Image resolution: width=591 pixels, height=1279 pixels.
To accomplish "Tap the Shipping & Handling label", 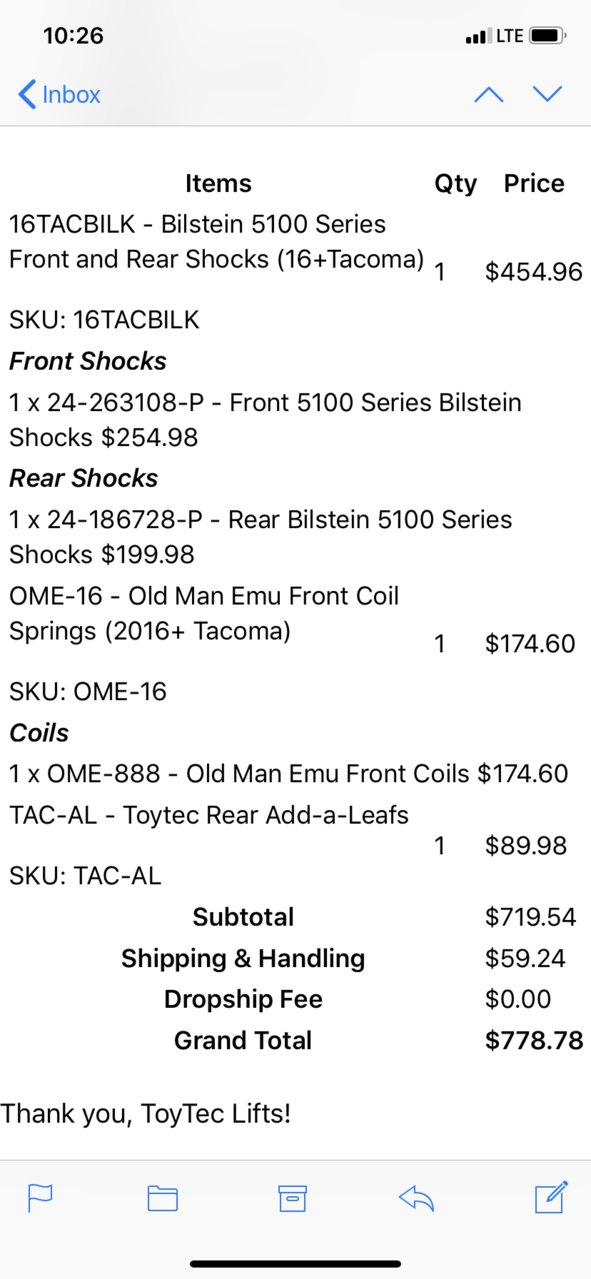I will point(243,958).
